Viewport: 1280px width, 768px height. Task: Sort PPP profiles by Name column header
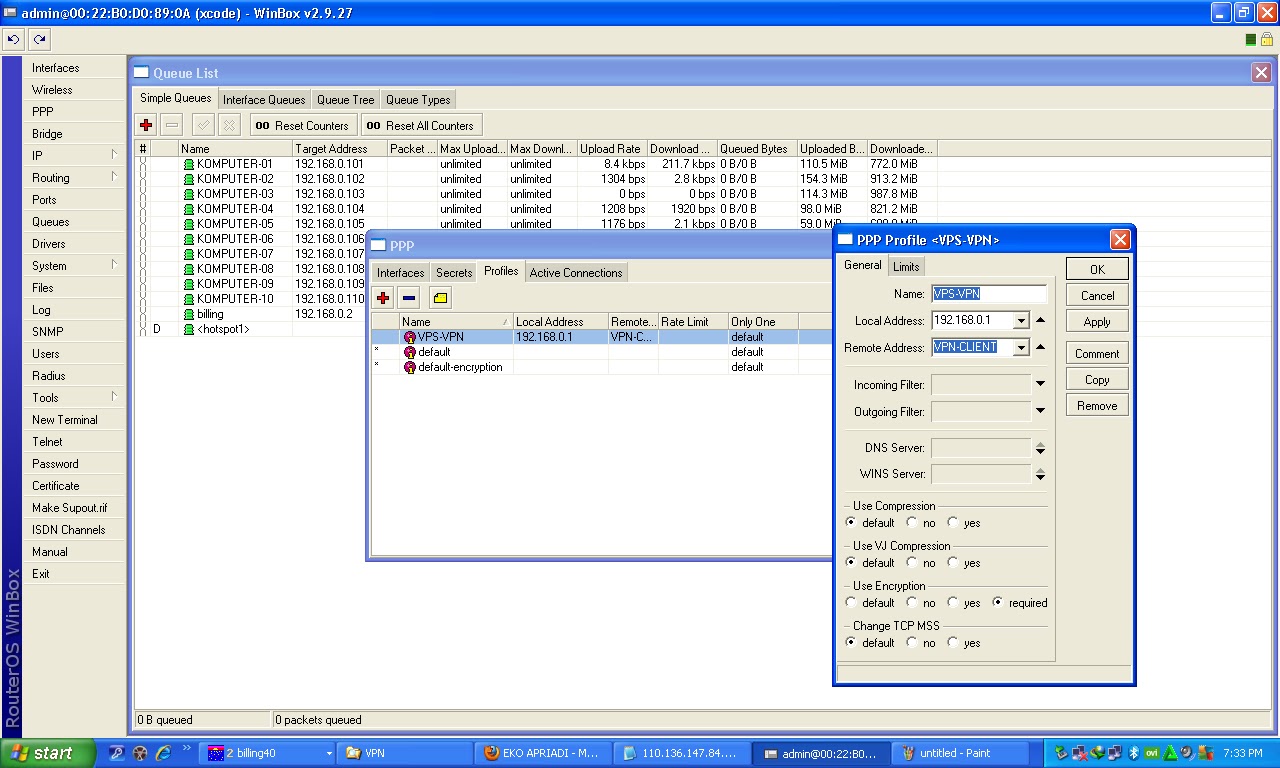tap(456, 322)
